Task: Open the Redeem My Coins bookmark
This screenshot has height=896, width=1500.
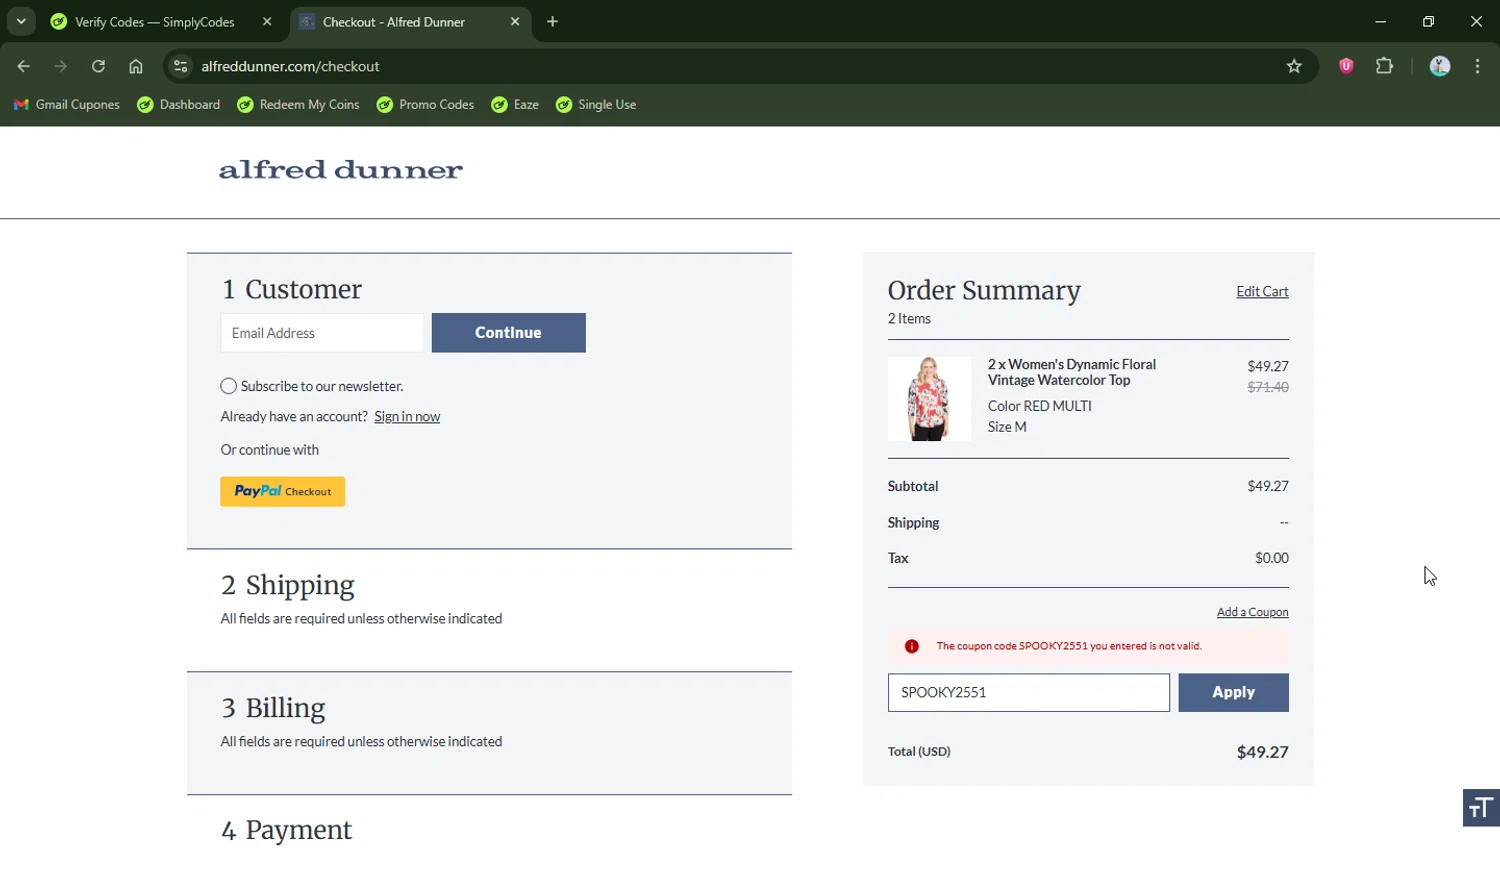Action: click(x=298, y=105)
